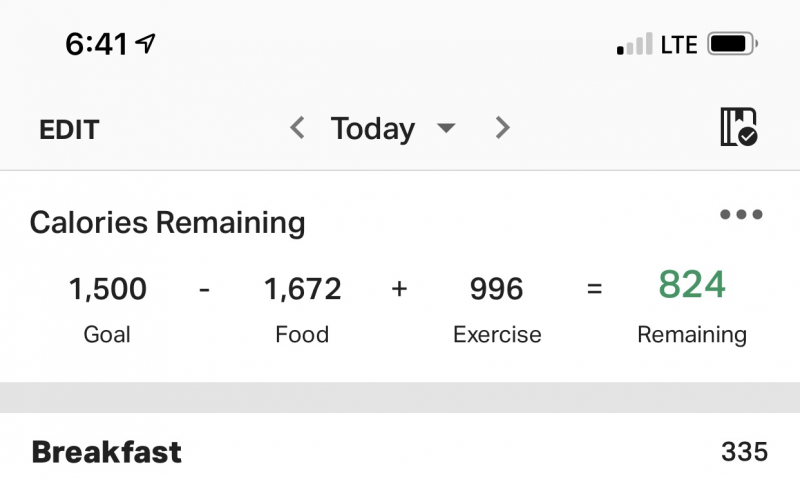The height and width of the screenshot is (478, 800).
Task: Tap the battery indicator icon
Action: click(x=732, y=44)
